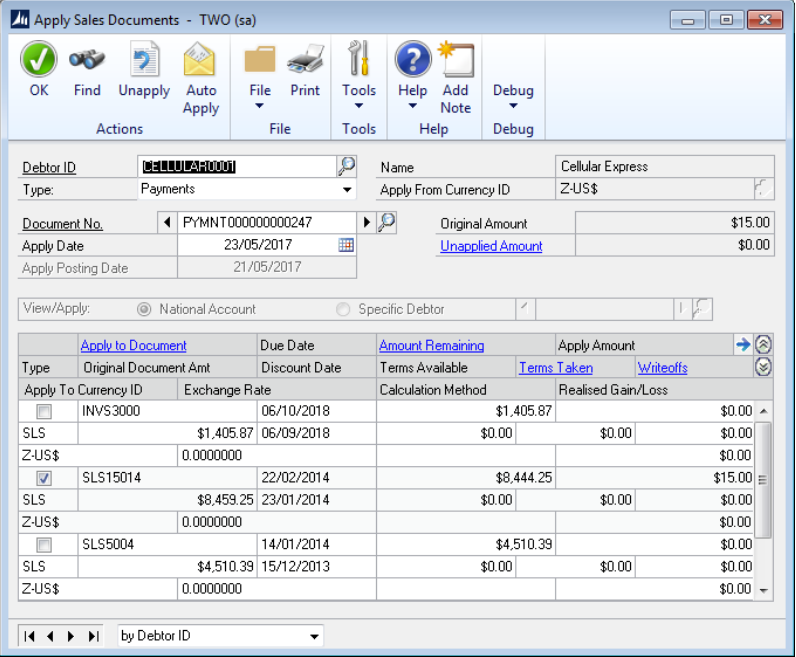Click the Unapplied Amount link
The image size is (796, 657).
click(x=491, y=246)
